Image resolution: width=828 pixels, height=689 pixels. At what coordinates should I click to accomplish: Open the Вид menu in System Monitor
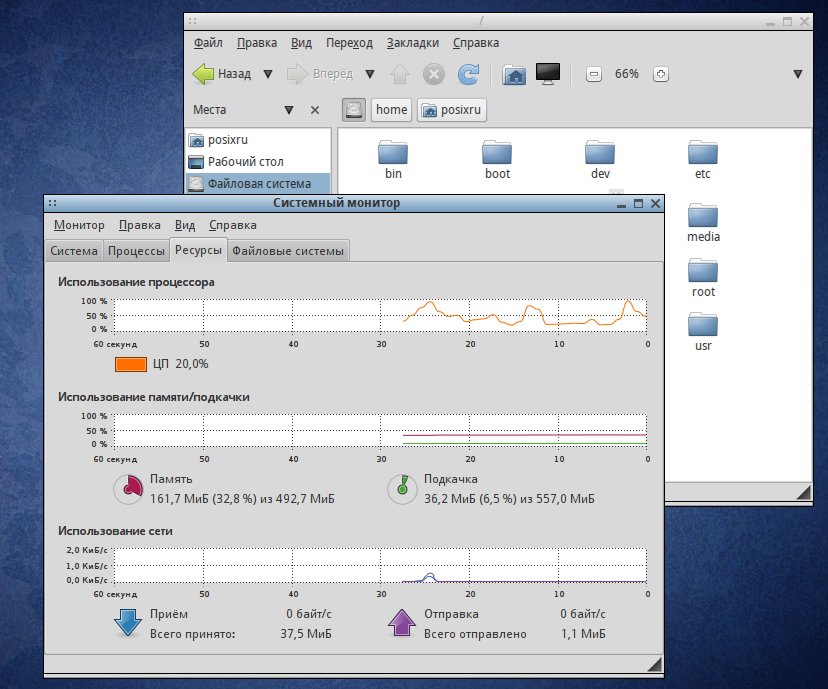[185, 225]
